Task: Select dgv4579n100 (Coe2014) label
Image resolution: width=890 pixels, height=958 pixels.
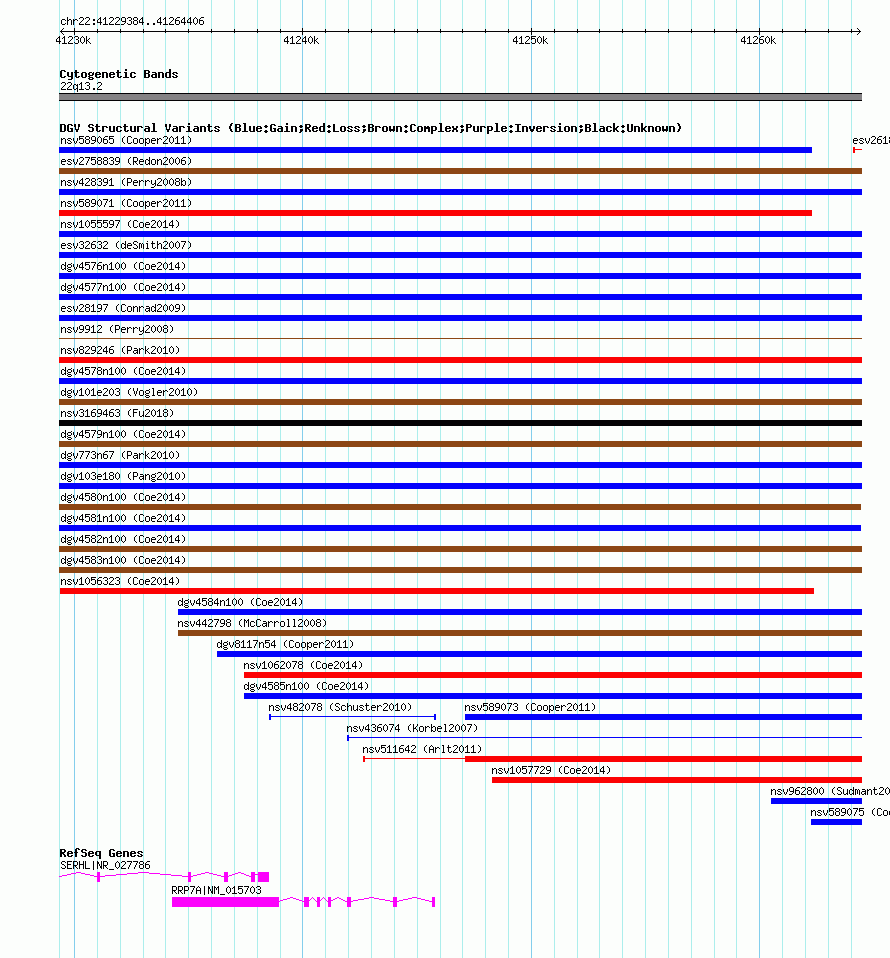Action: [x=123, y=434]
